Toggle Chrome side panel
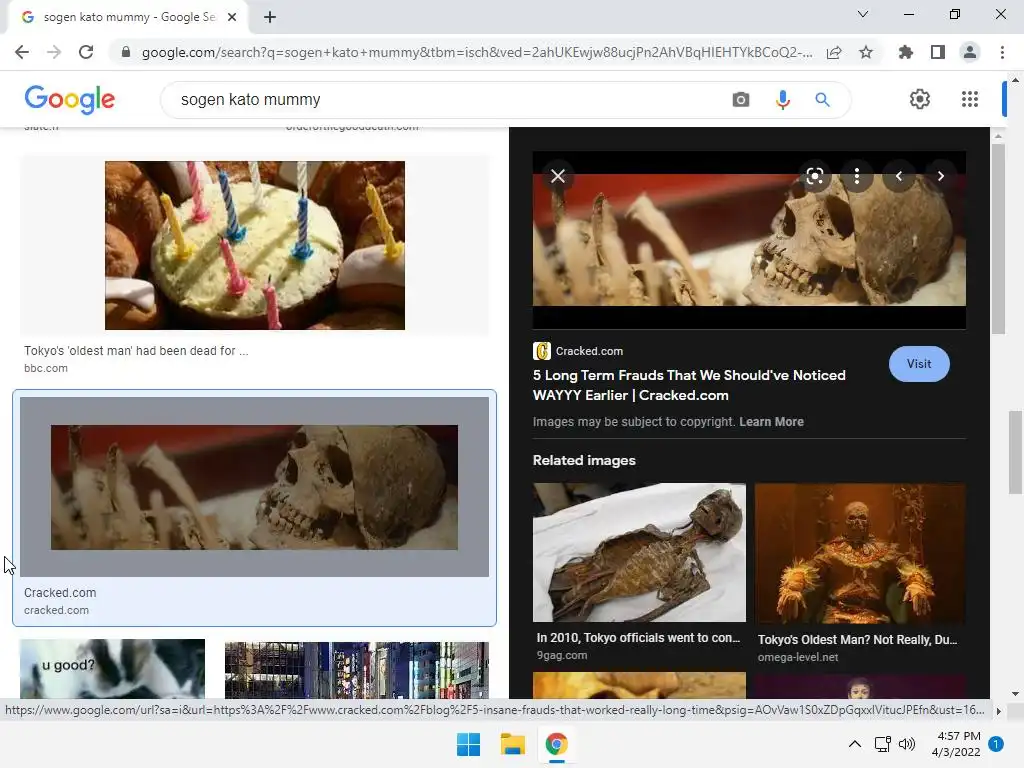The image size is (1024, 768). point(938,52)
